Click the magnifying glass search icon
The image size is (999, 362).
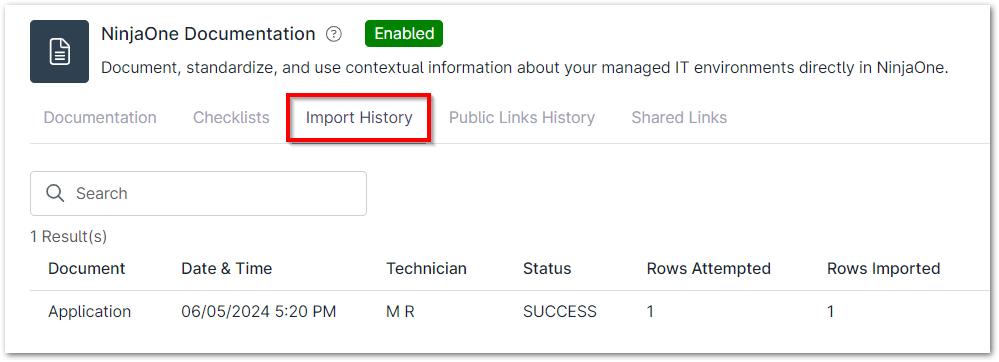(x=55, y=193)
